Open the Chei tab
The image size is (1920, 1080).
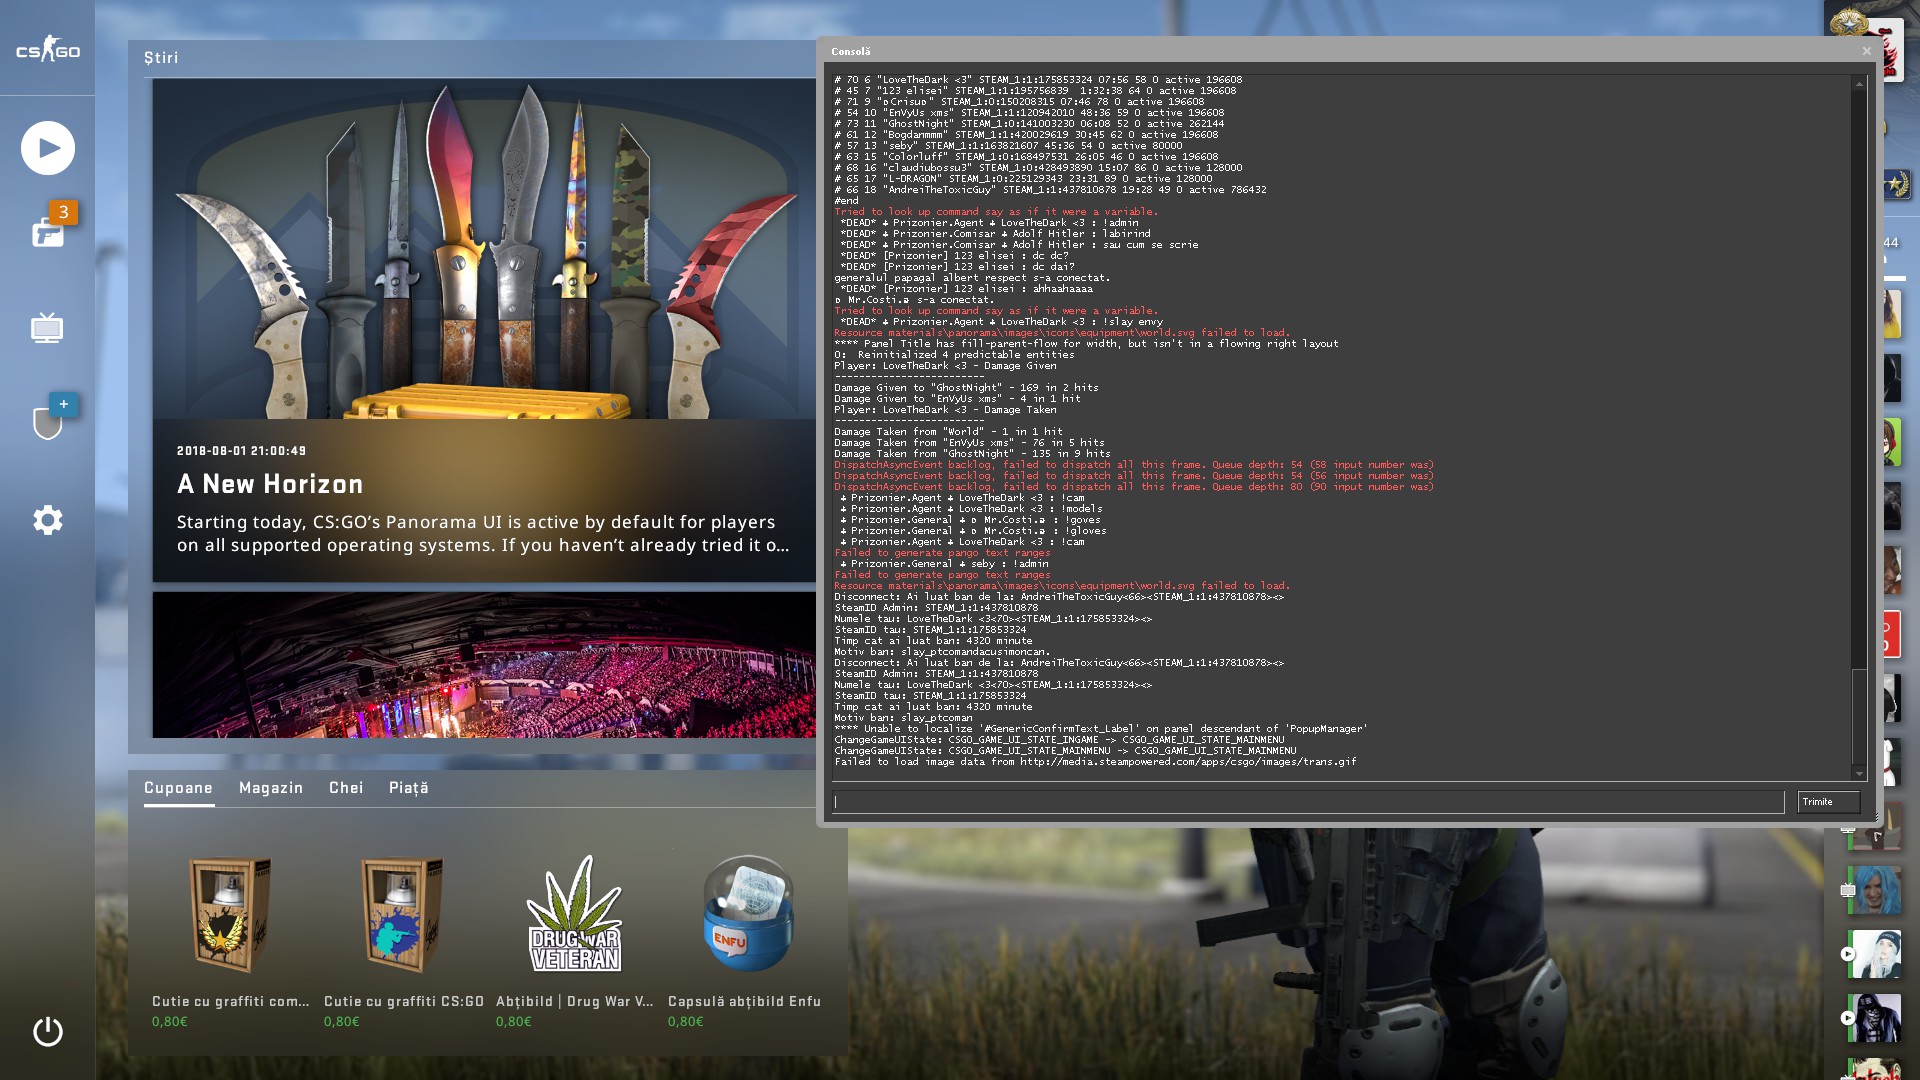[346, 788]
